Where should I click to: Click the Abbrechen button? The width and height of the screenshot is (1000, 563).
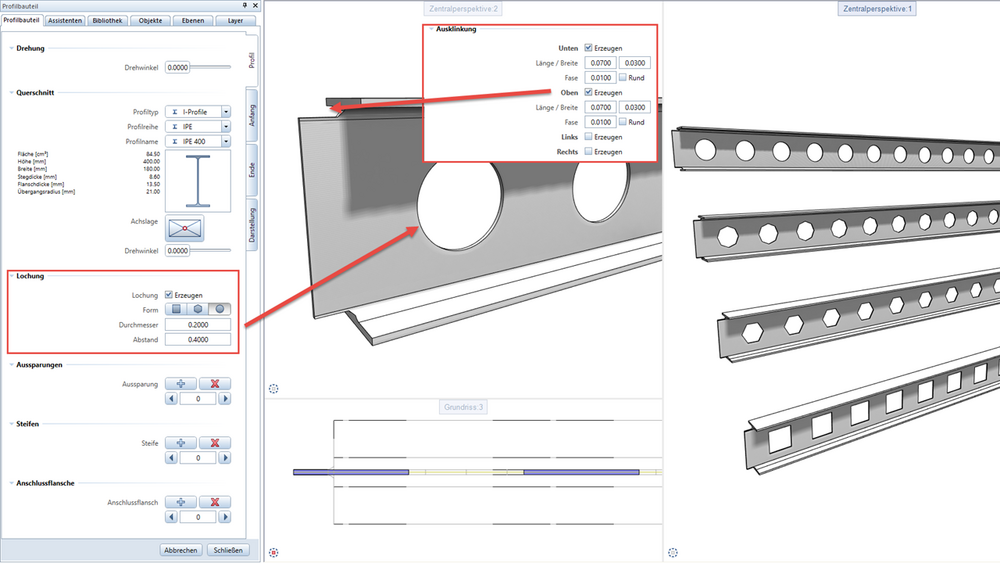point(180,550)
